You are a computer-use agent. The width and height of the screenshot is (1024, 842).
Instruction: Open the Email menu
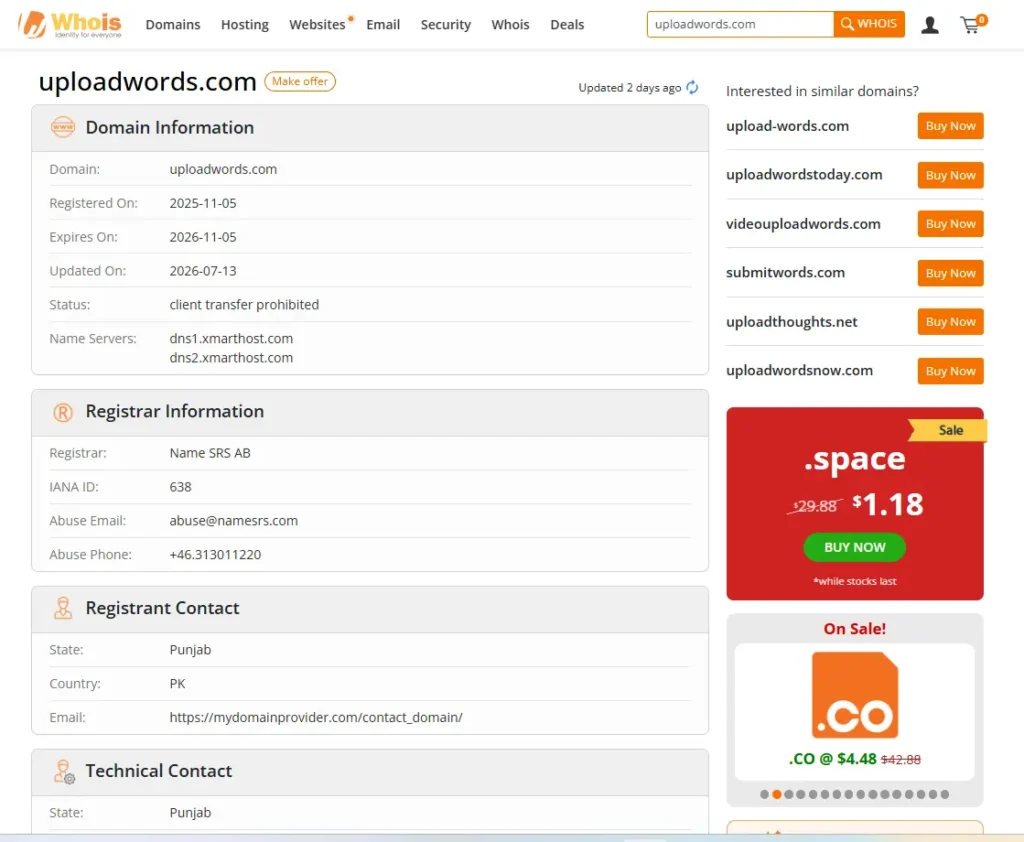(383, 25)
